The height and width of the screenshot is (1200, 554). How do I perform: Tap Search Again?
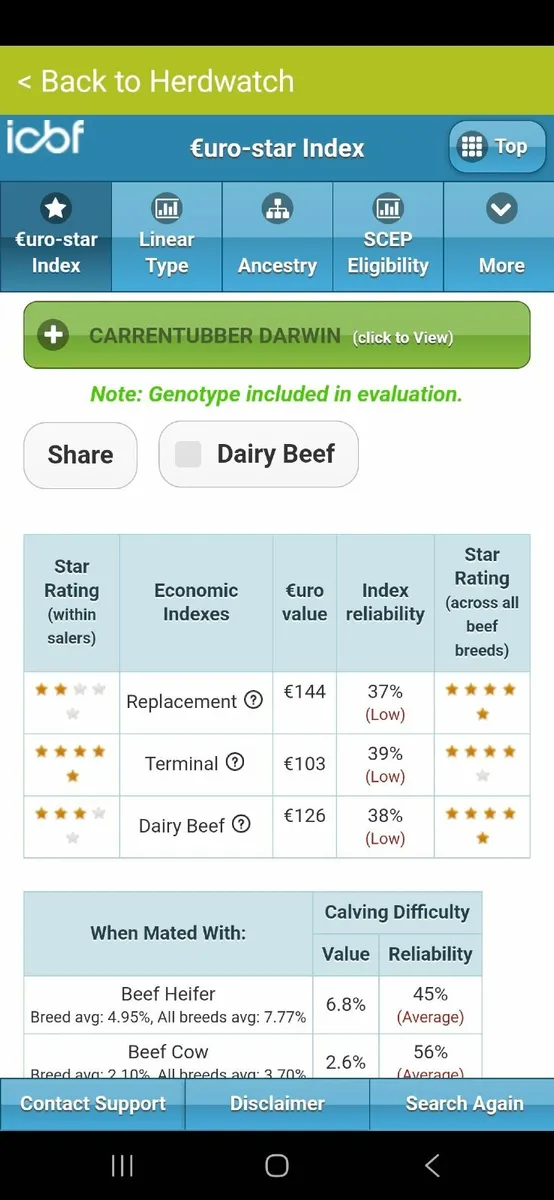click(x=464, y=1104)
